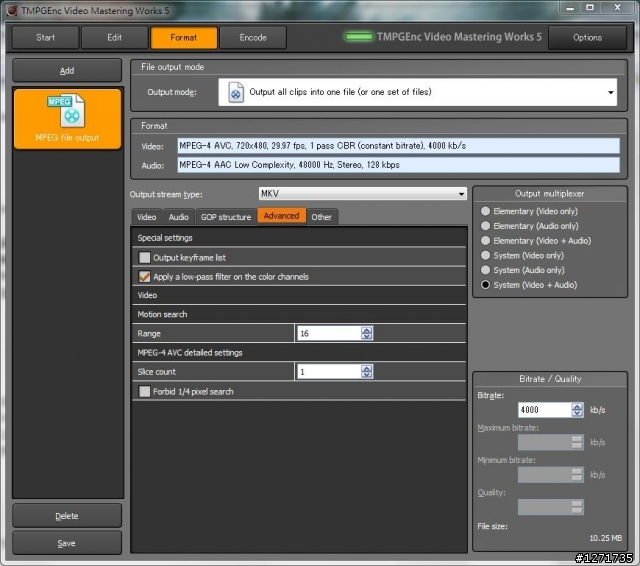Viewport: 640px width, 566px height.
Task: Click the 10.25 MB file size value
Action: [x=606, y=538]
